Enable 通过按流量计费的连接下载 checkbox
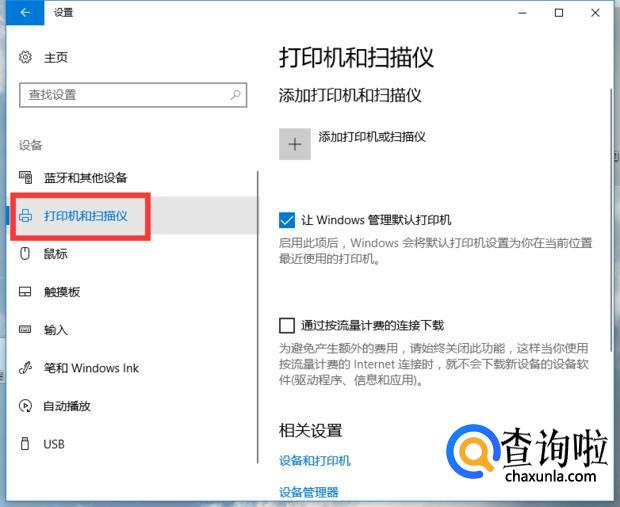 288,325
